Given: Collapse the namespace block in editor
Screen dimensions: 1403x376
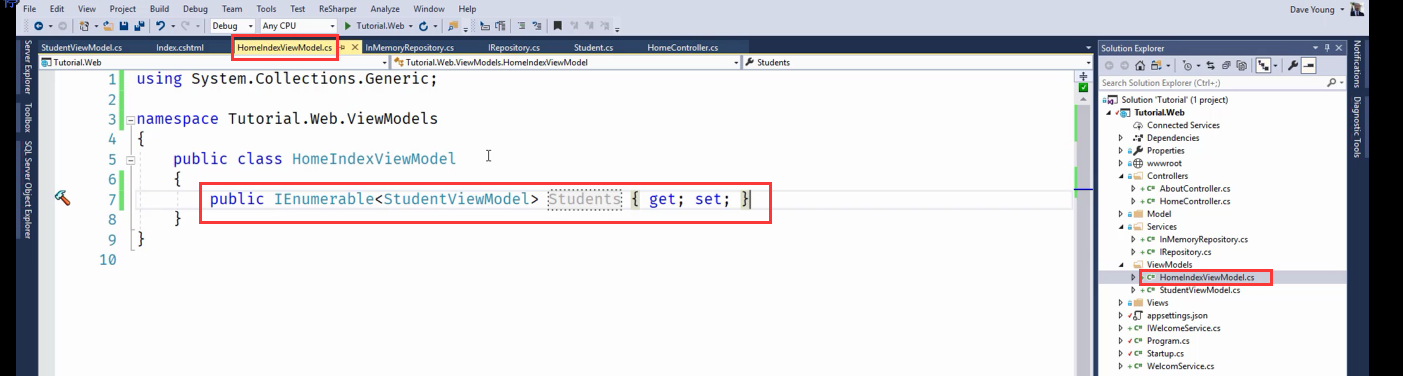Looking at the screenshot, I should pyautogui.click(x=130, y=120).
